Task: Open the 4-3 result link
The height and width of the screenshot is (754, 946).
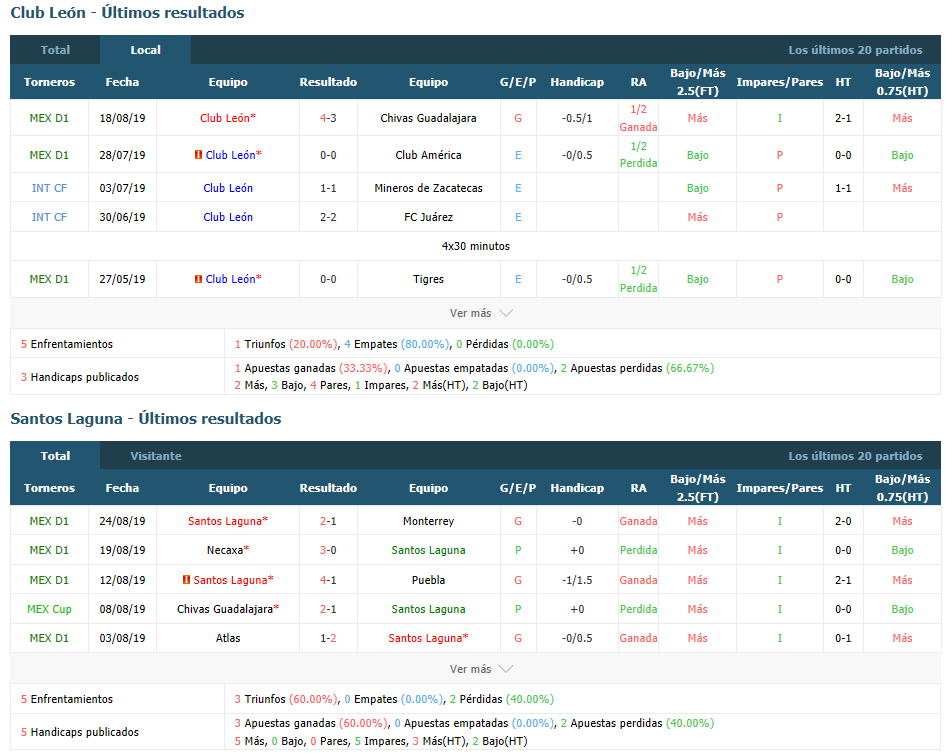Action: coord(328,118)
